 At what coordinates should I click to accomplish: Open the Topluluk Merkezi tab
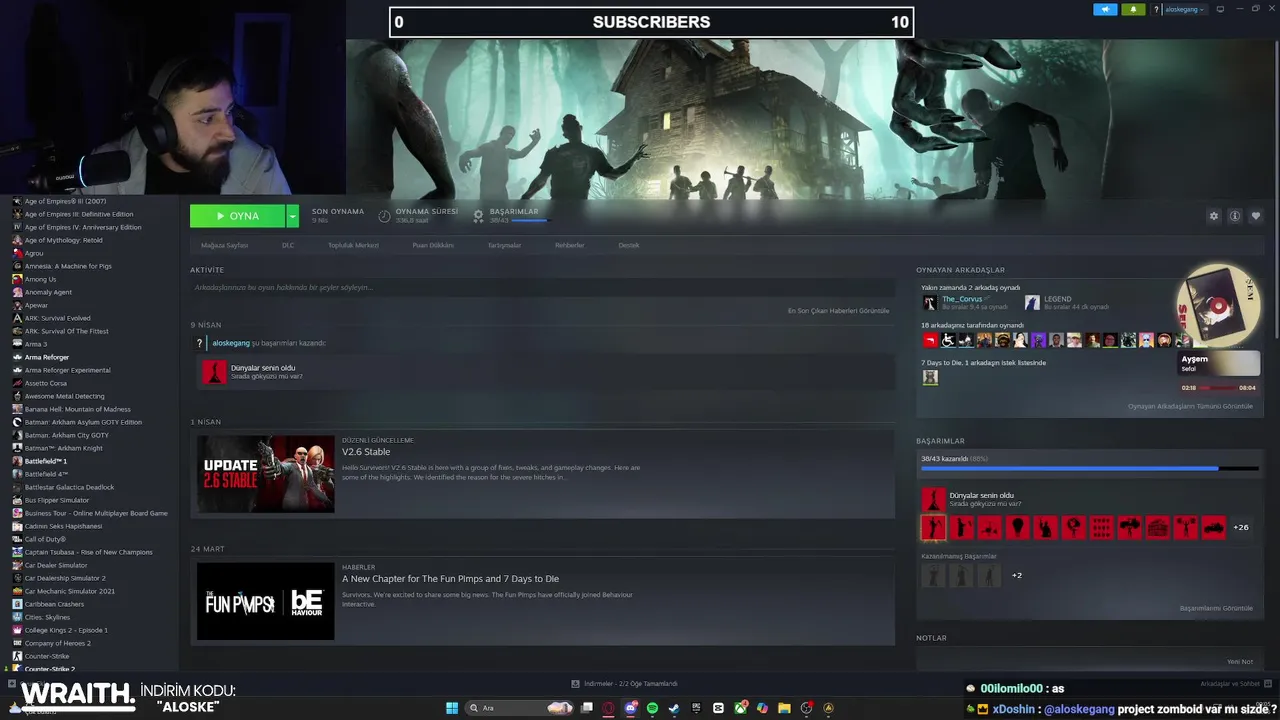353,245
